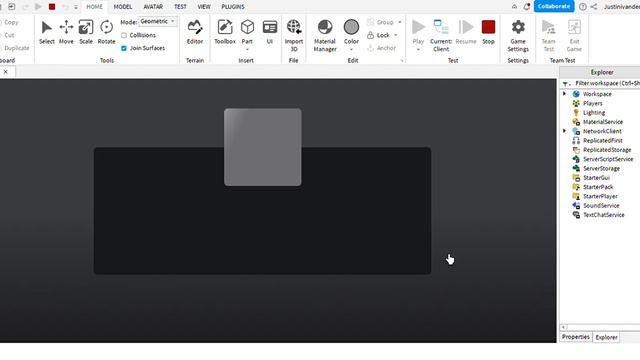Switch to the TEST ribbon tab
Image resolution: width=640 pixels, height=360 pixels.
180,7
